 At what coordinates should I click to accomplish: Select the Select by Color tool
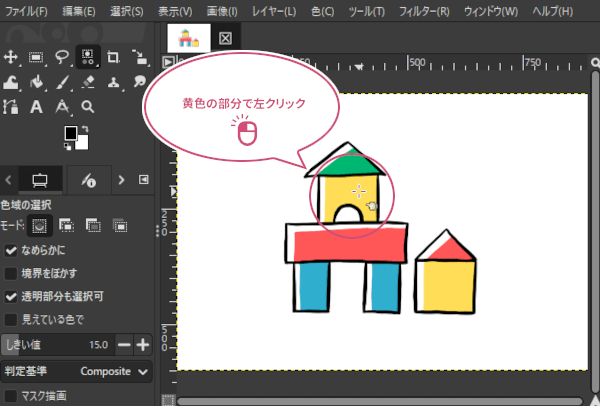click(88, 57)
